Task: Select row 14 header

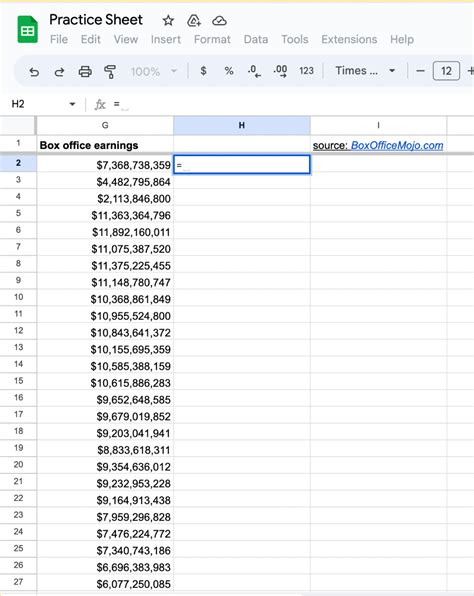Action: click(18, 364)
